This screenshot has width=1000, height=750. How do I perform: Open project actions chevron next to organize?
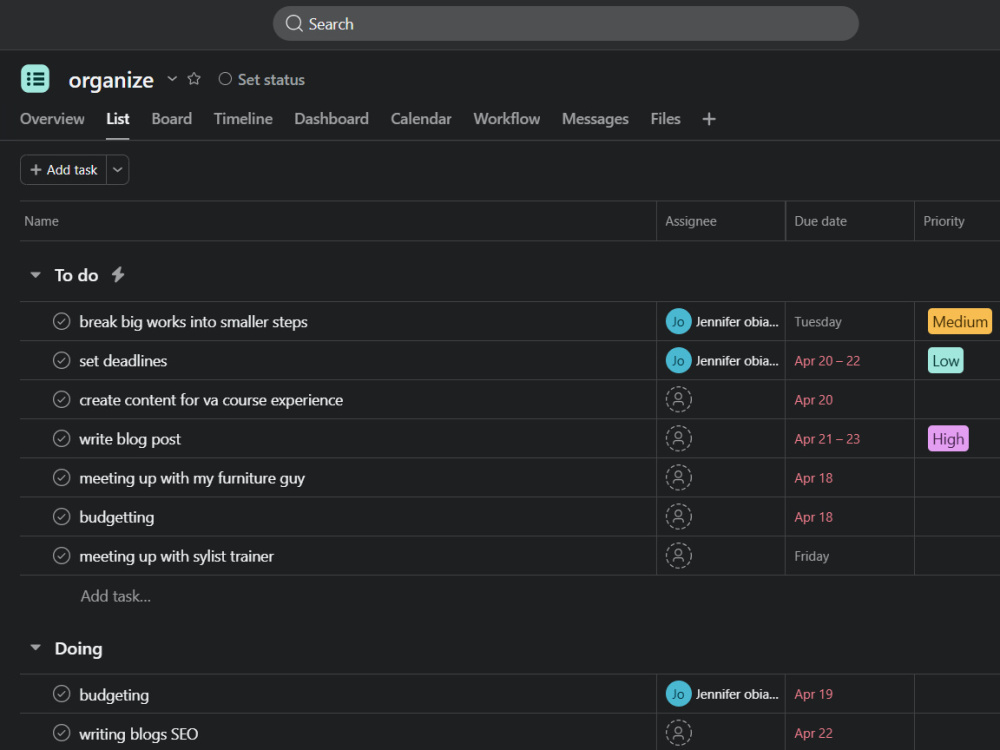click(172, 79)
